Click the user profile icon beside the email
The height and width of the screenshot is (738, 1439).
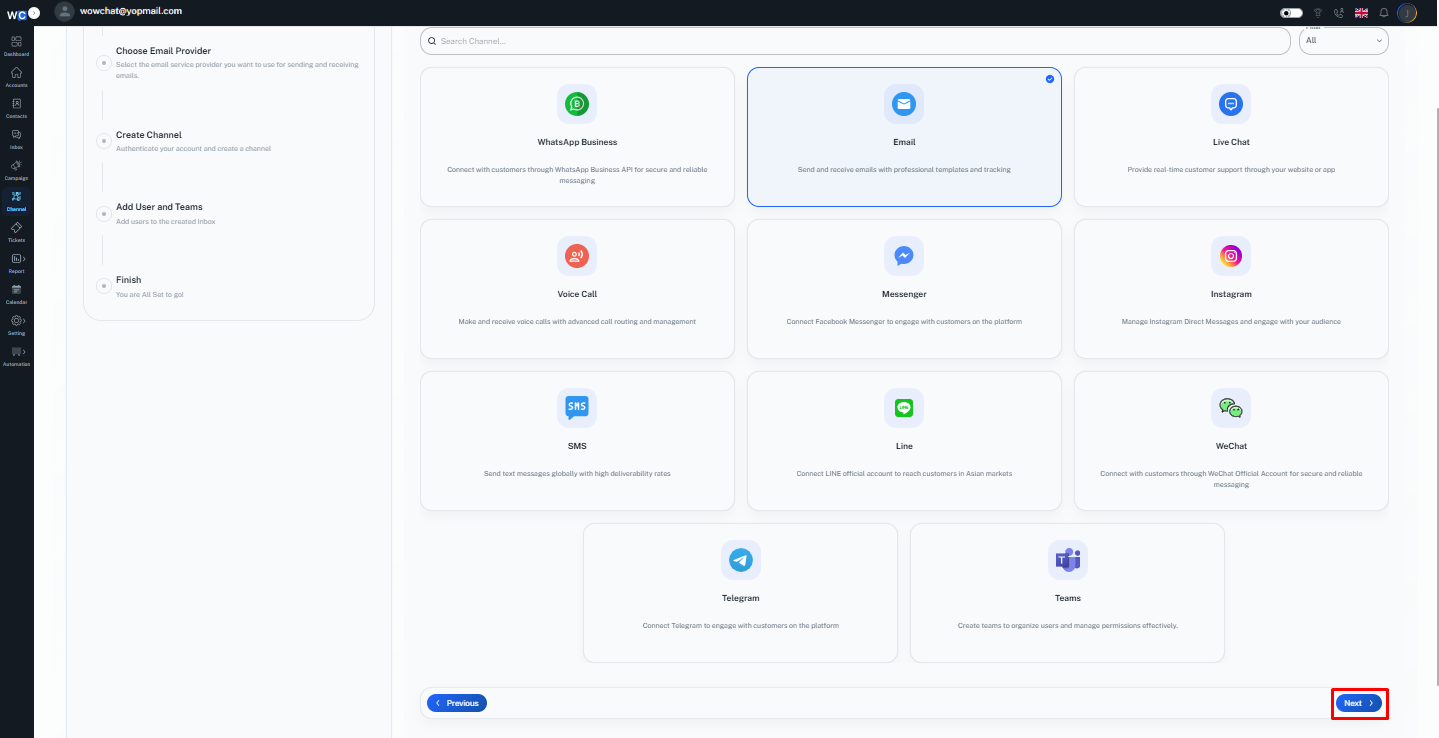click(x=65, y=12)
